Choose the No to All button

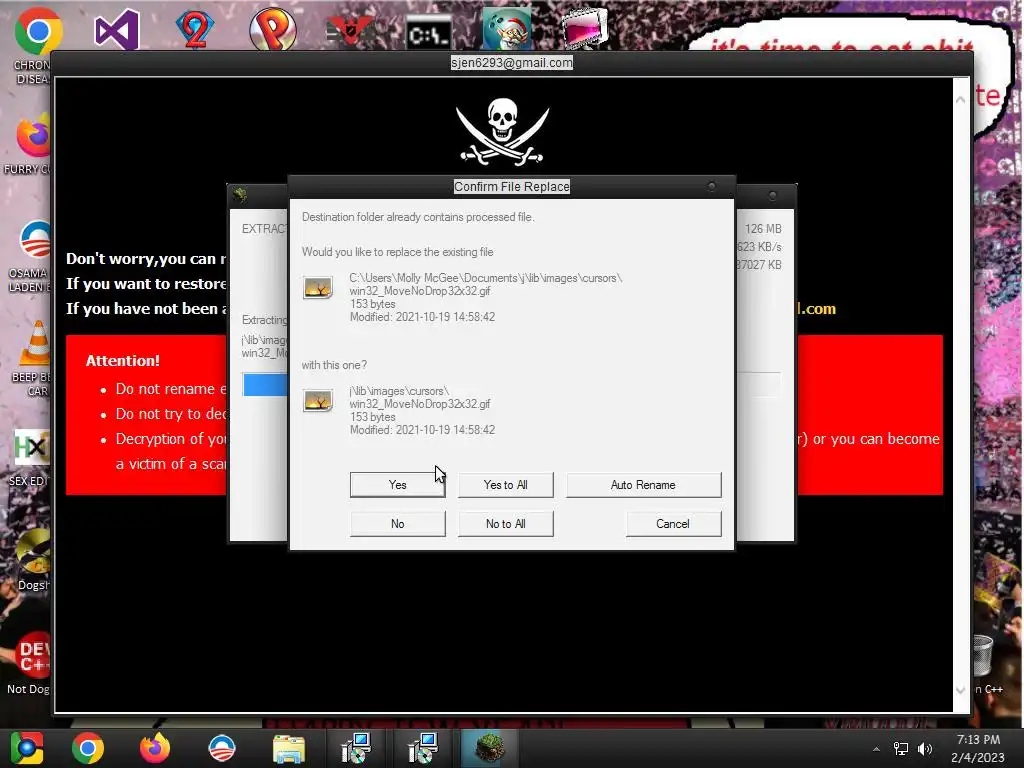click(505, 524)
